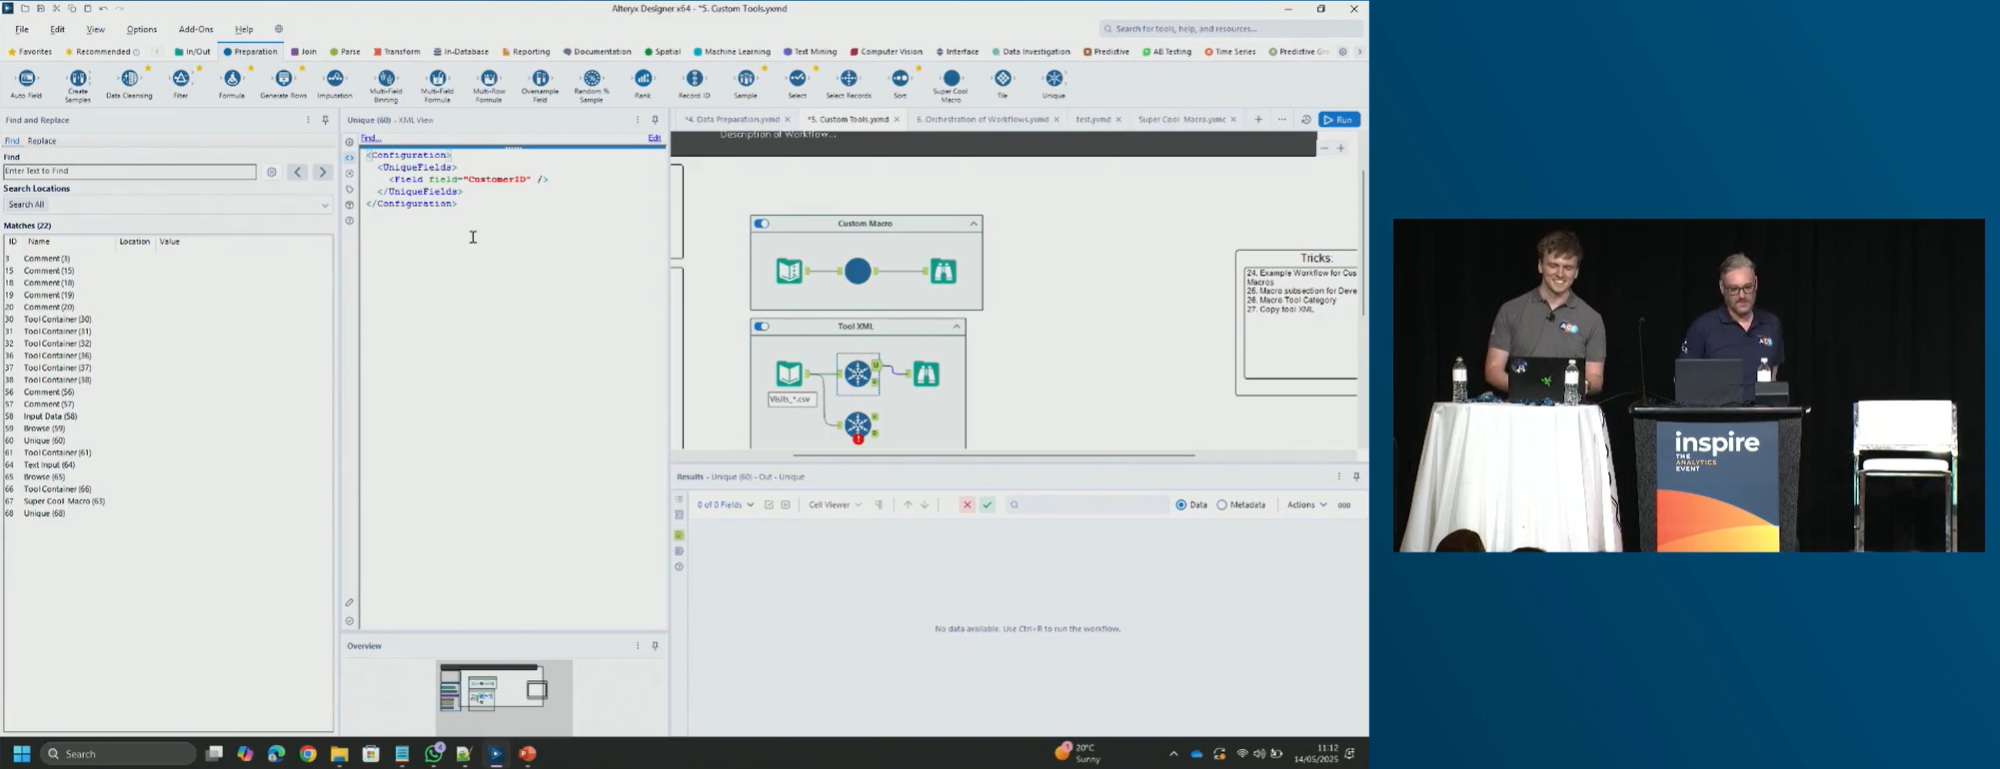This screenshot has width=2000, height=769.
Task: Select the Random % Sample tool
Action: tap(592, 84)
